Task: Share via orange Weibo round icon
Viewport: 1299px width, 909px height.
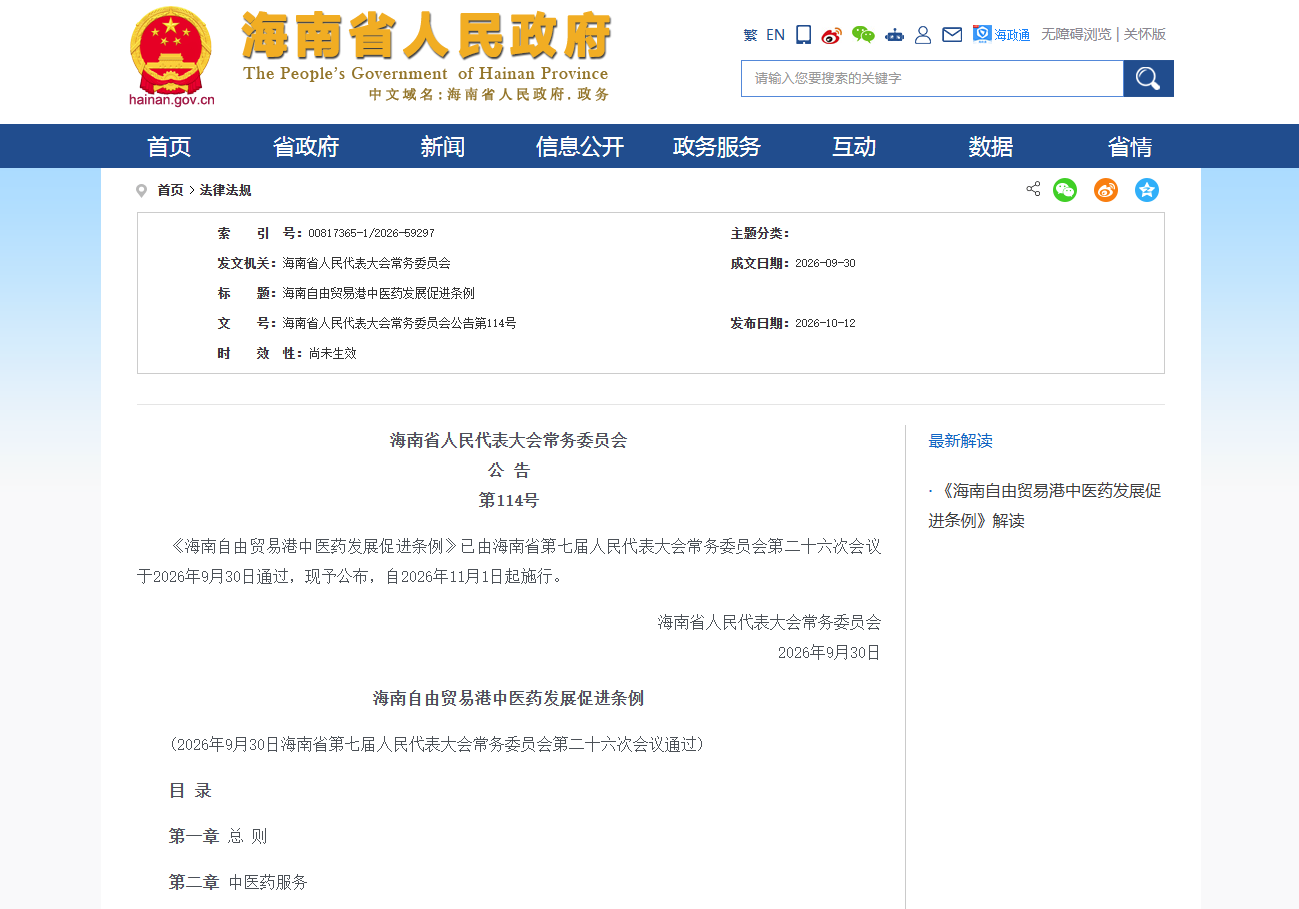Action: (1106, 190)
